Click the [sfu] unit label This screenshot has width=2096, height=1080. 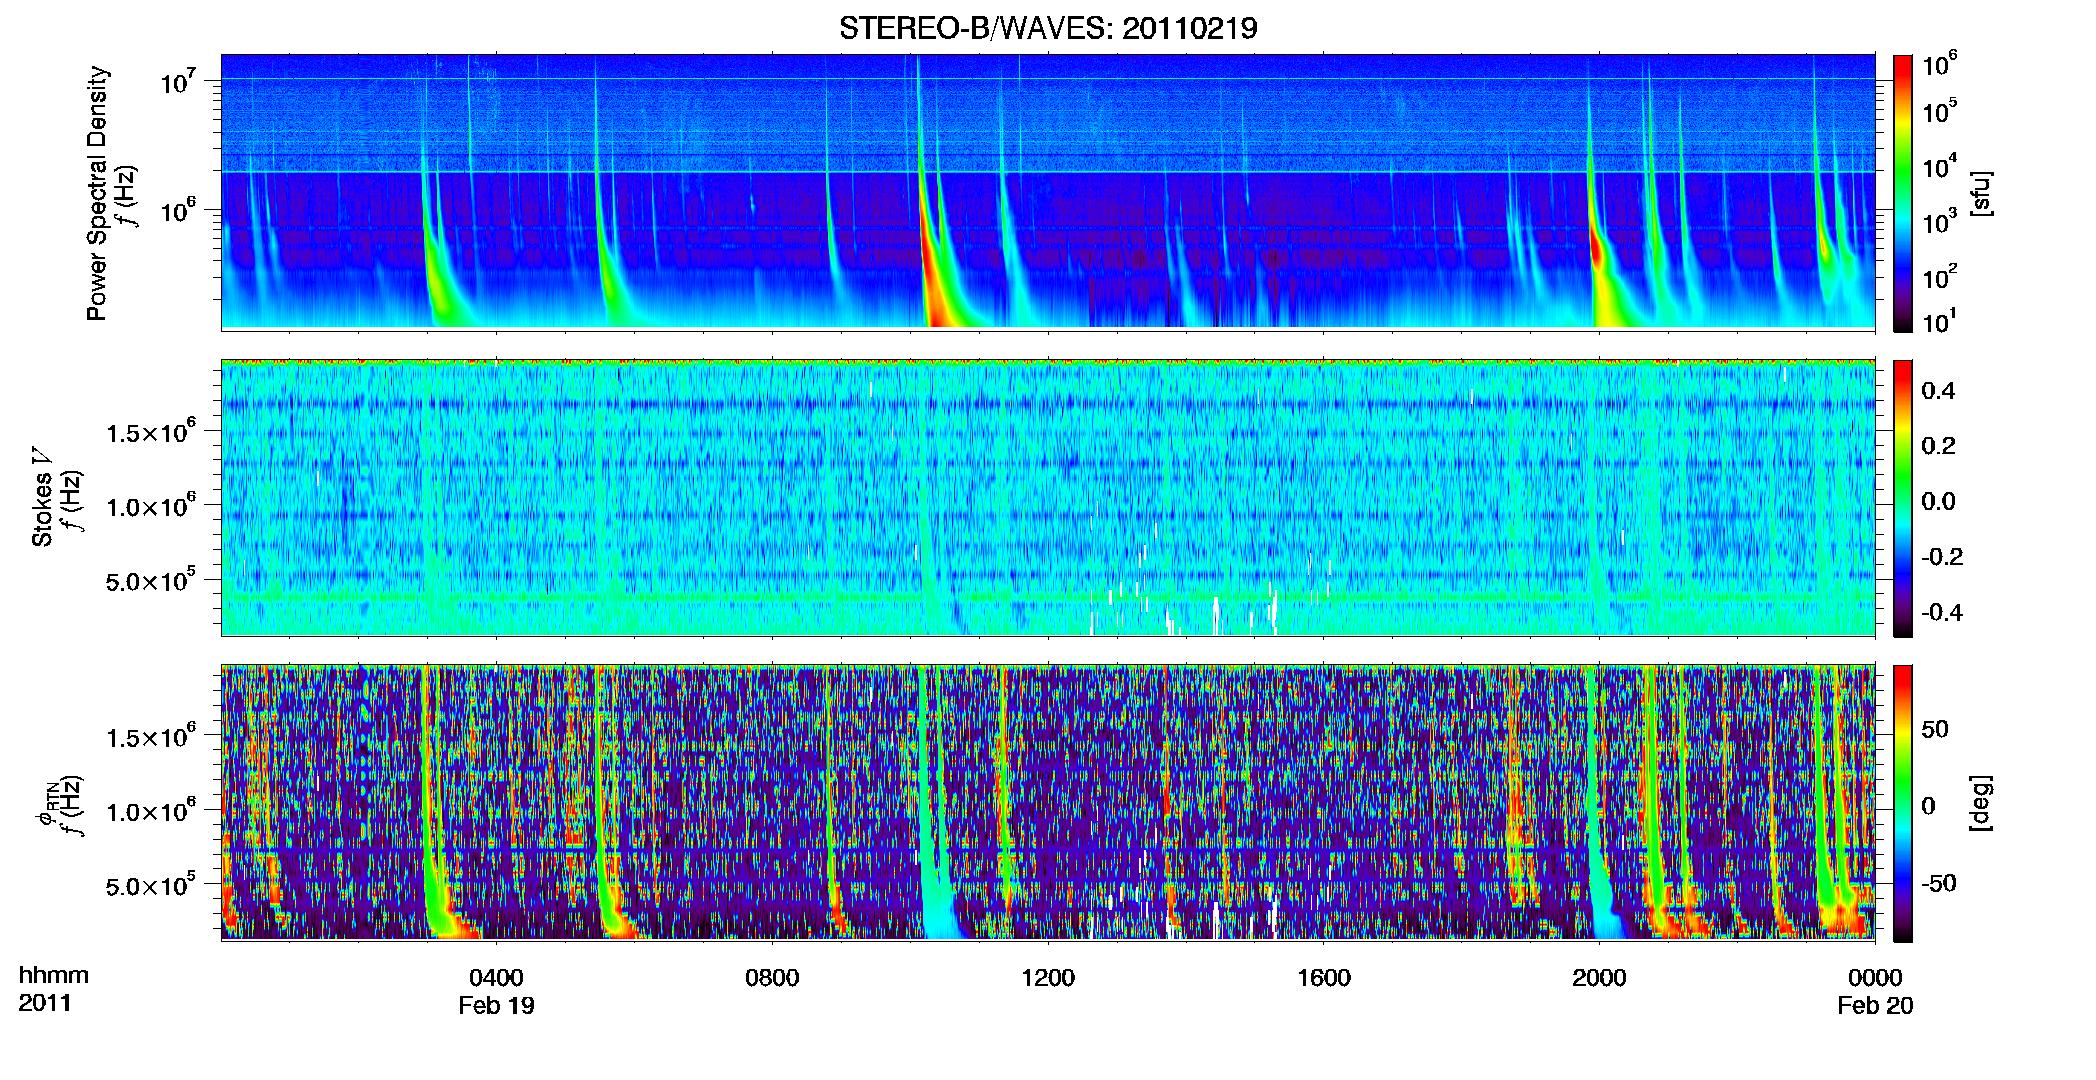[x=1981, y=193]
